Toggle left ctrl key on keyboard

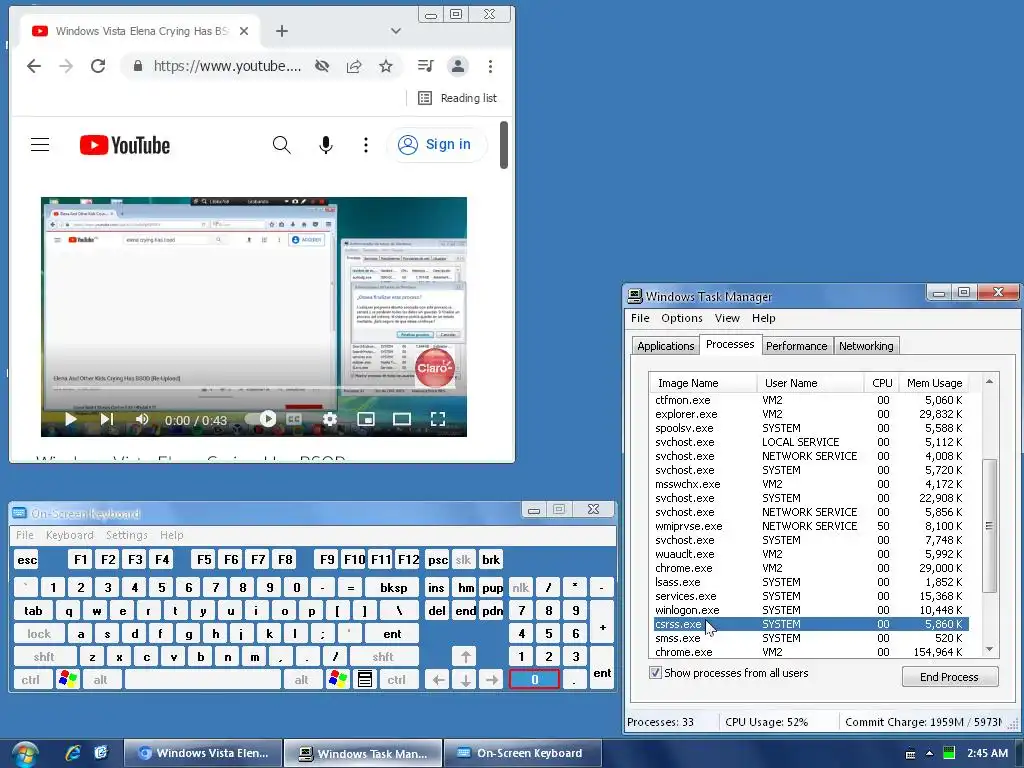coord(31,680)
